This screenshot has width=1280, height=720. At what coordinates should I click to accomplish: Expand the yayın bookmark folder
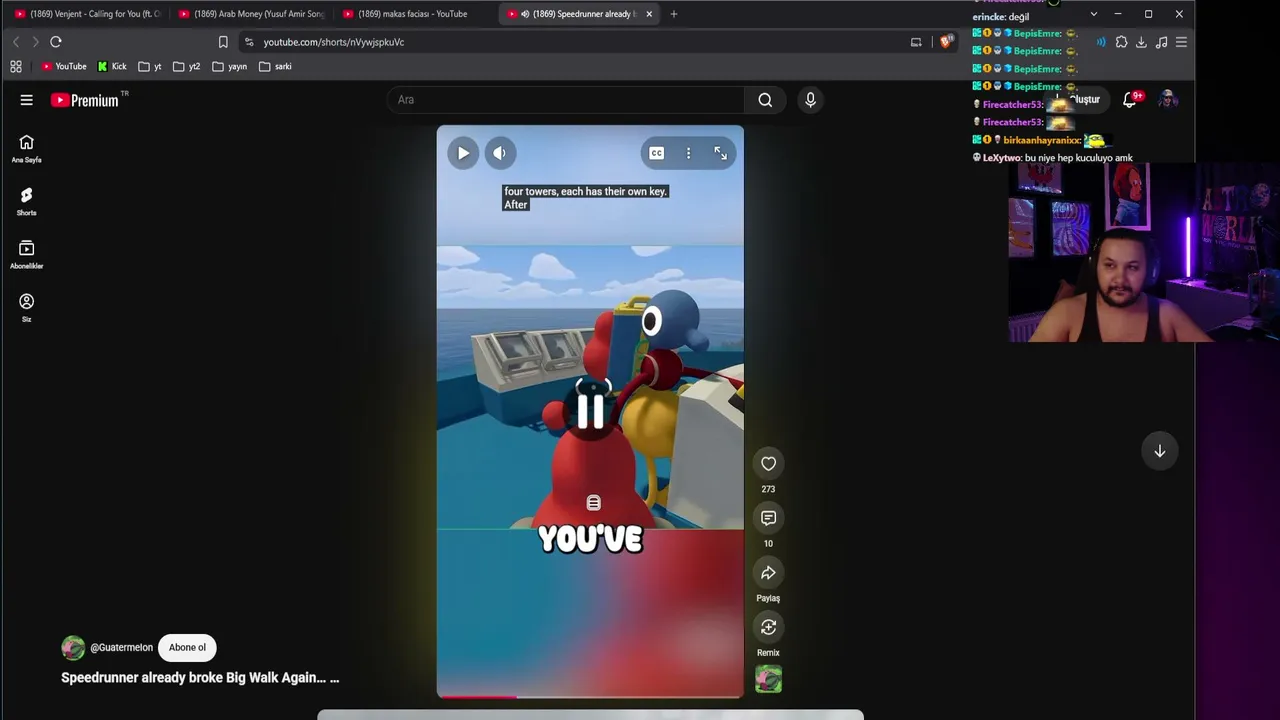[230, 67]
